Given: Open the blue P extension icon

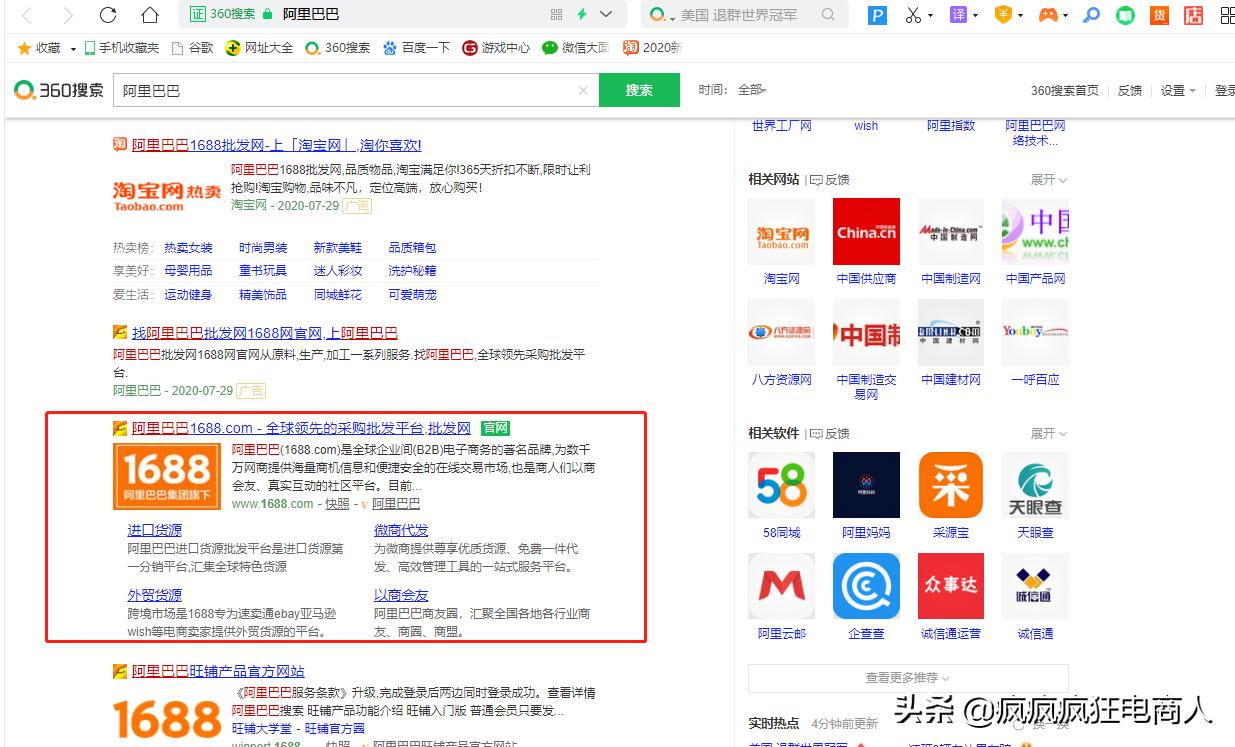Looking at the screenshot, I should pyautogui.click(x=877, y=15).
